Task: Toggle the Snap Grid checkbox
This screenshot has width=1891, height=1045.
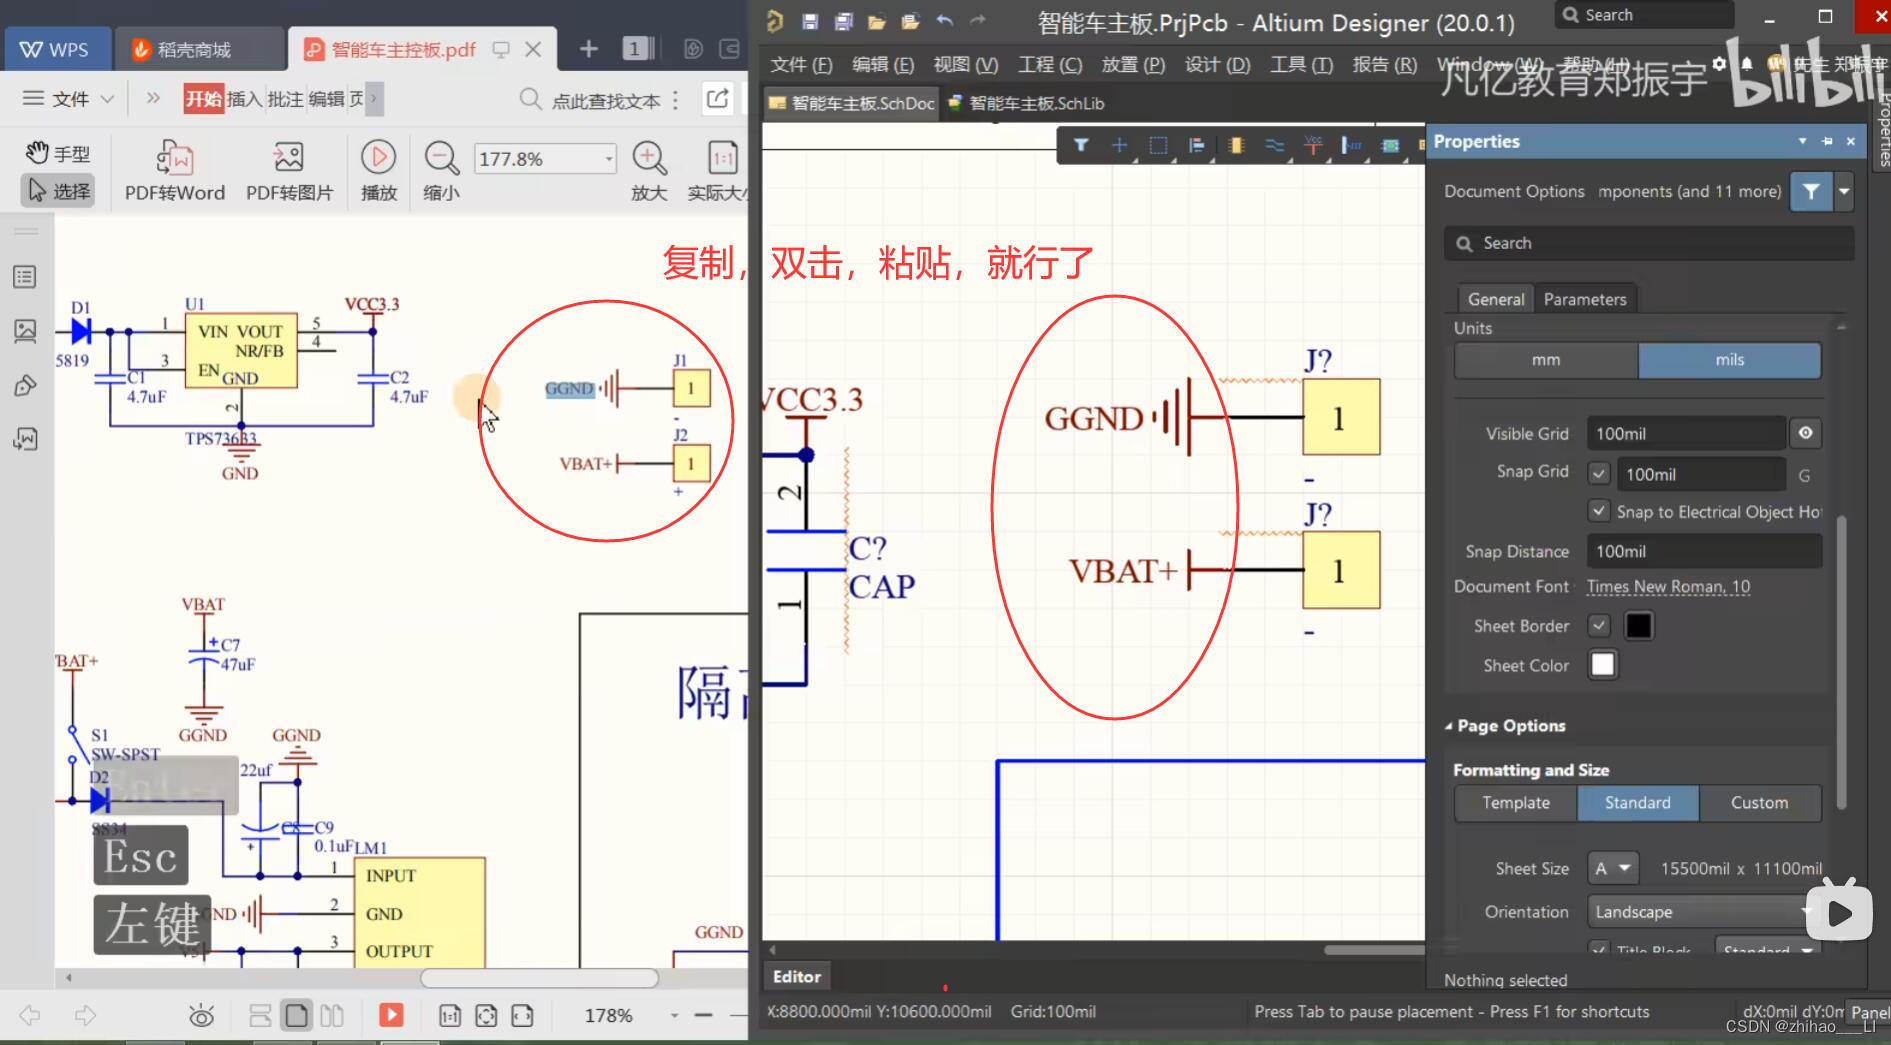Action: (1599, 472)
